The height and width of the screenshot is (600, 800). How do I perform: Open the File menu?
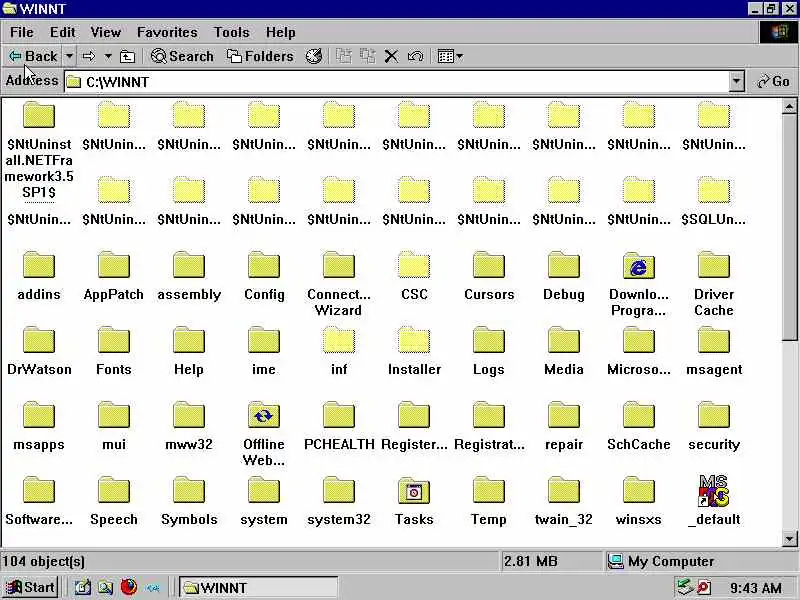click(22, 32)
